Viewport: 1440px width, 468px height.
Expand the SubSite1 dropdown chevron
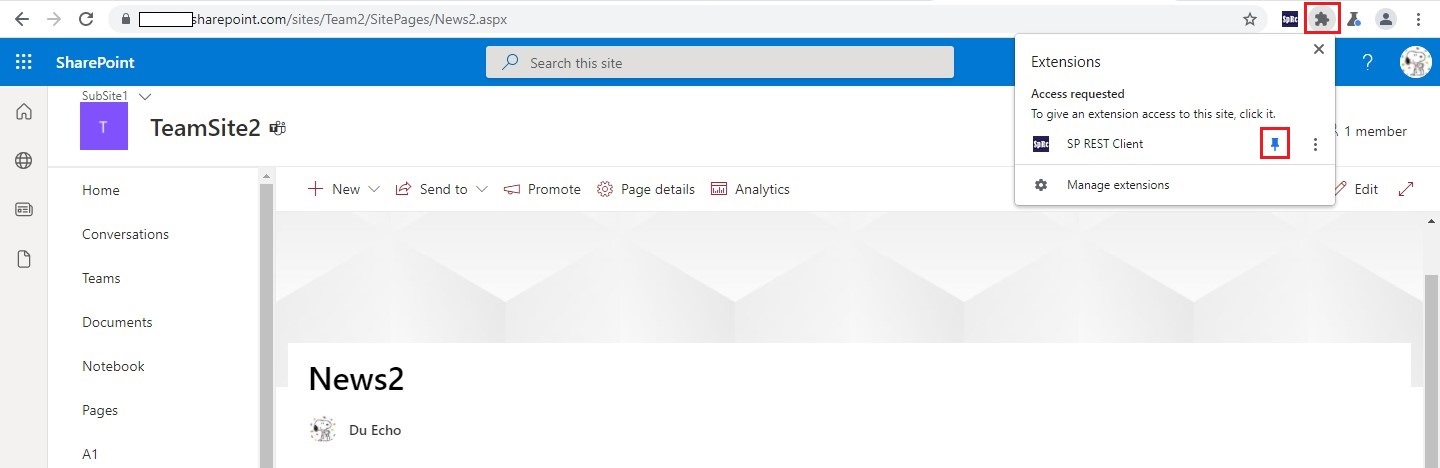145,96
